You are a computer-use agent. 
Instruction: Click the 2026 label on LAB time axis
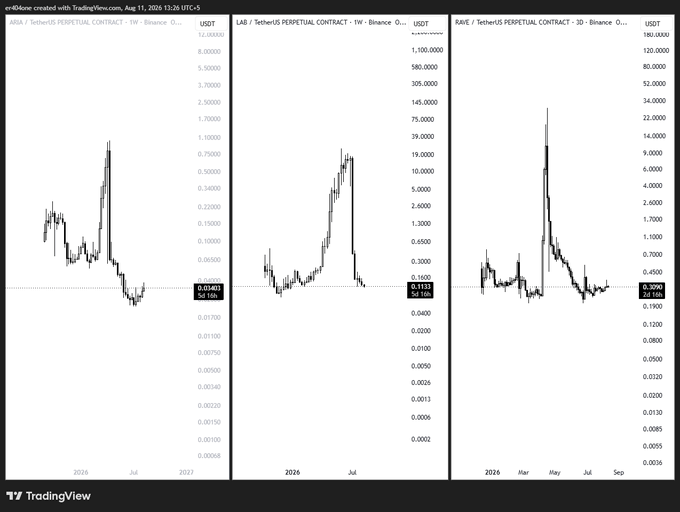(x=292, y=472)
